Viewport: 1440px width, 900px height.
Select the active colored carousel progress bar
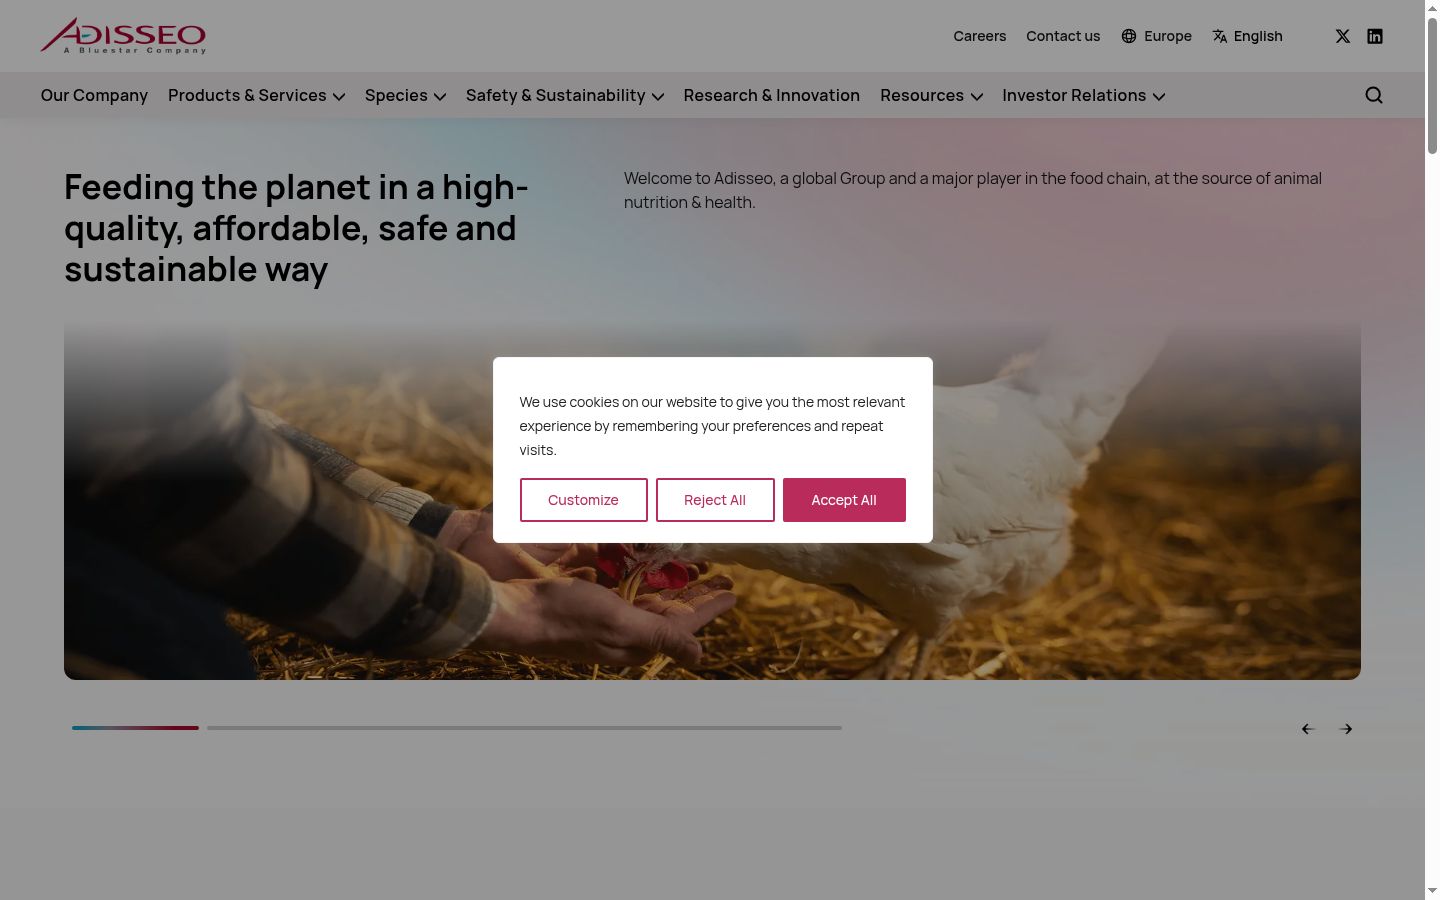(x=135, y=728)
